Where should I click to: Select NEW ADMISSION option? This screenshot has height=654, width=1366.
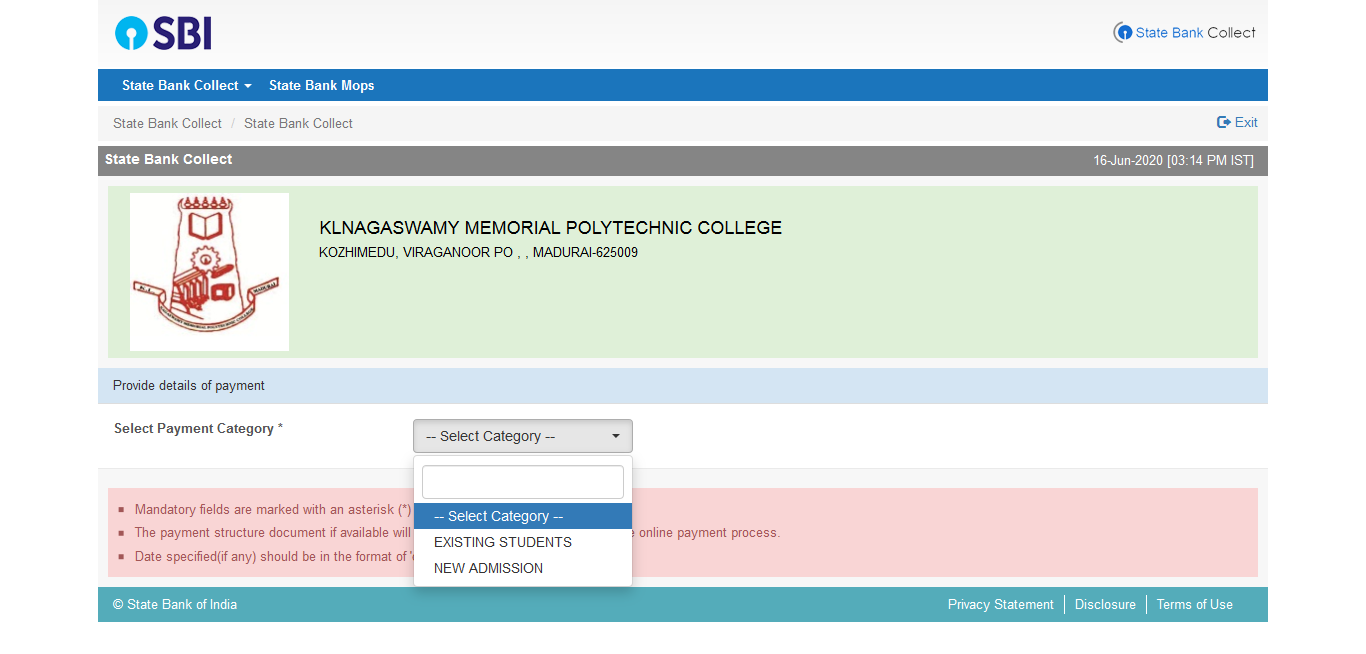pyautogui.click(x=523, y=568)
